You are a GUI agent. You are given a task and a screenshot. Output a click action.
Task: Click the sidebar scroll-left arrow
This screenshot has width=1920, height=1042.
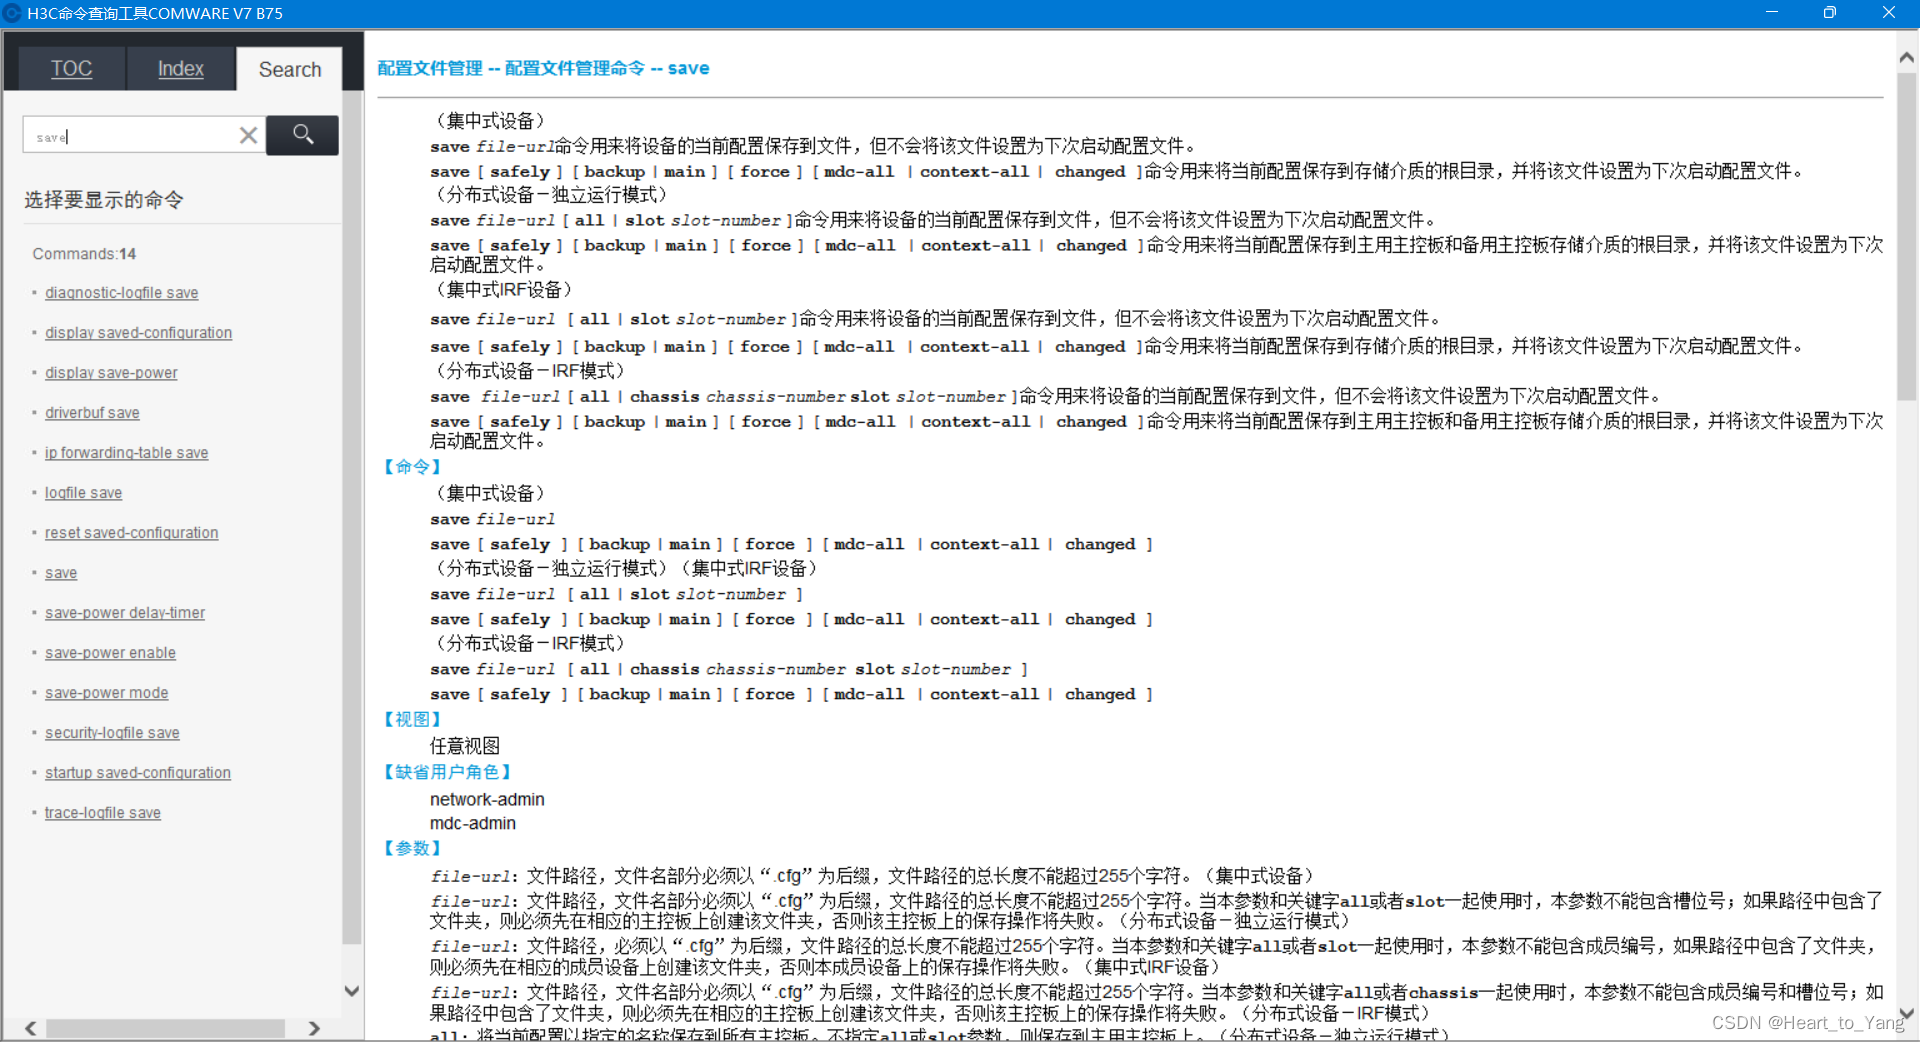(31, 1028)
